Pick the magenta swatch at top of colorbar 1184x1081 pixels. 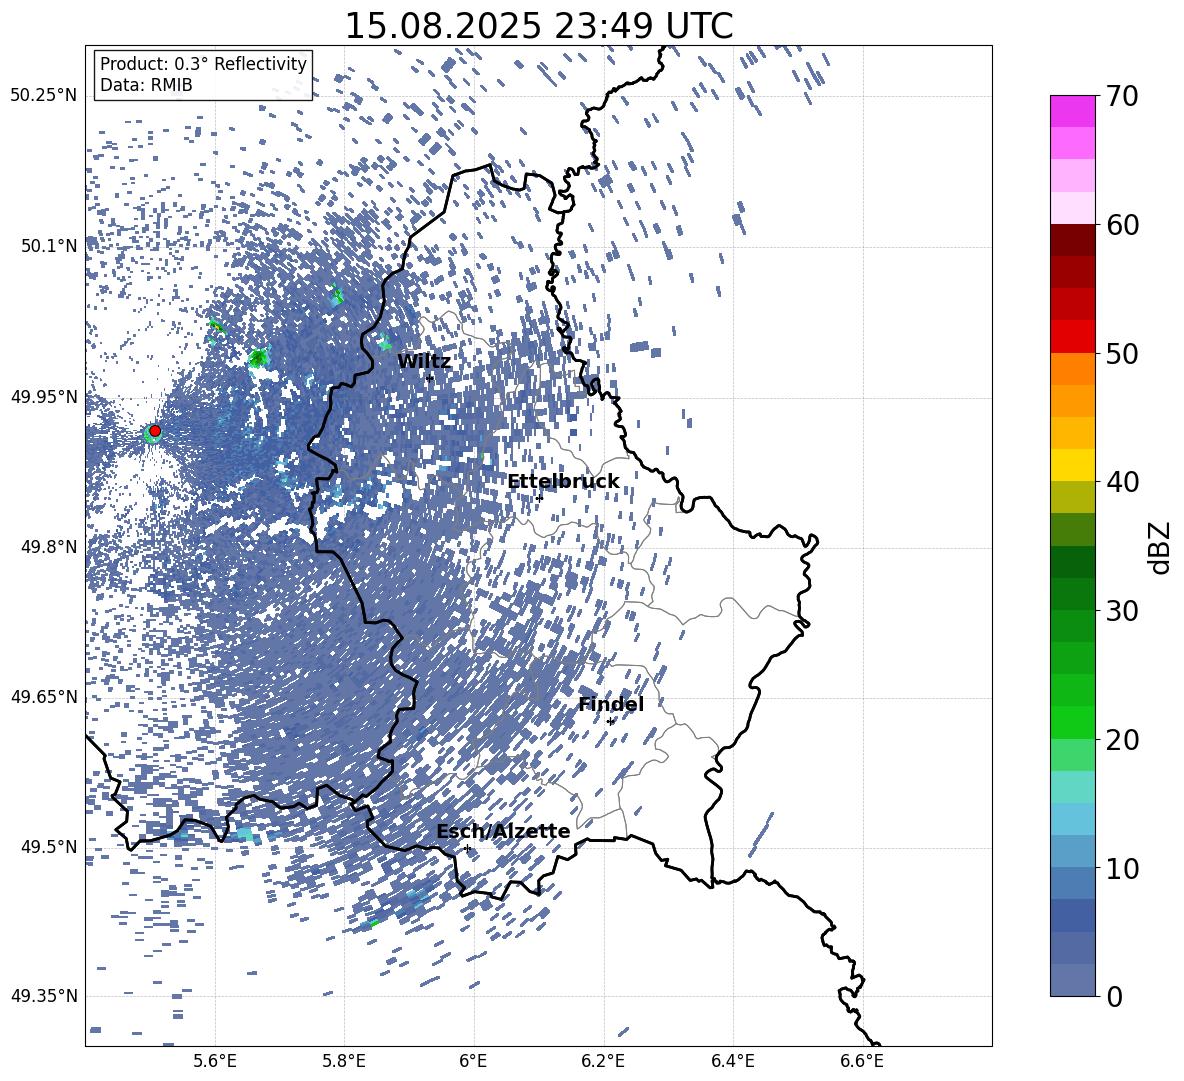[x=1072, y=112]
